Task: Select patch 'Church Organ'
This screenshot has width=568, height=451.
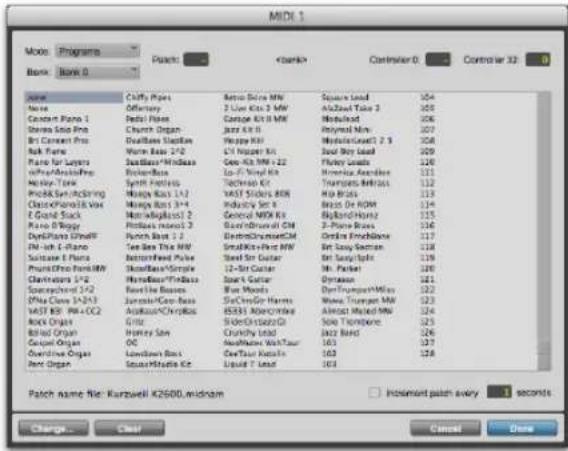Action: (x=153, y=130)
